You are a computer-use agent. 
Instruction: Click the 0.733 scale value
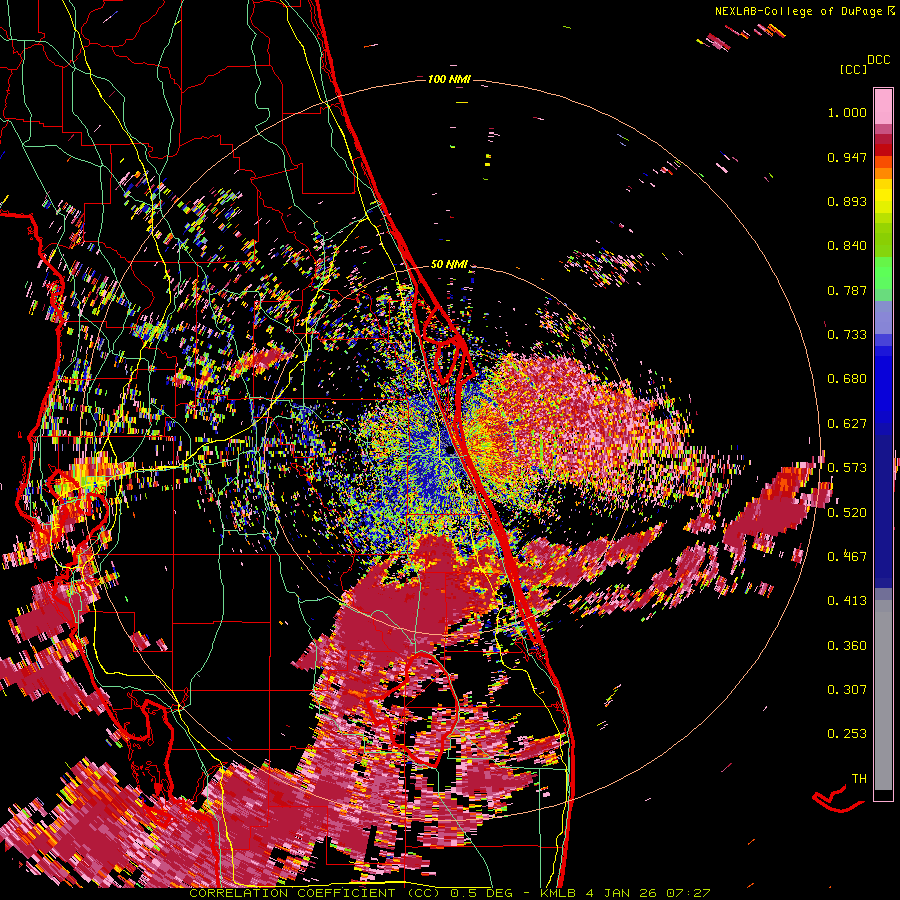point(847,335)
